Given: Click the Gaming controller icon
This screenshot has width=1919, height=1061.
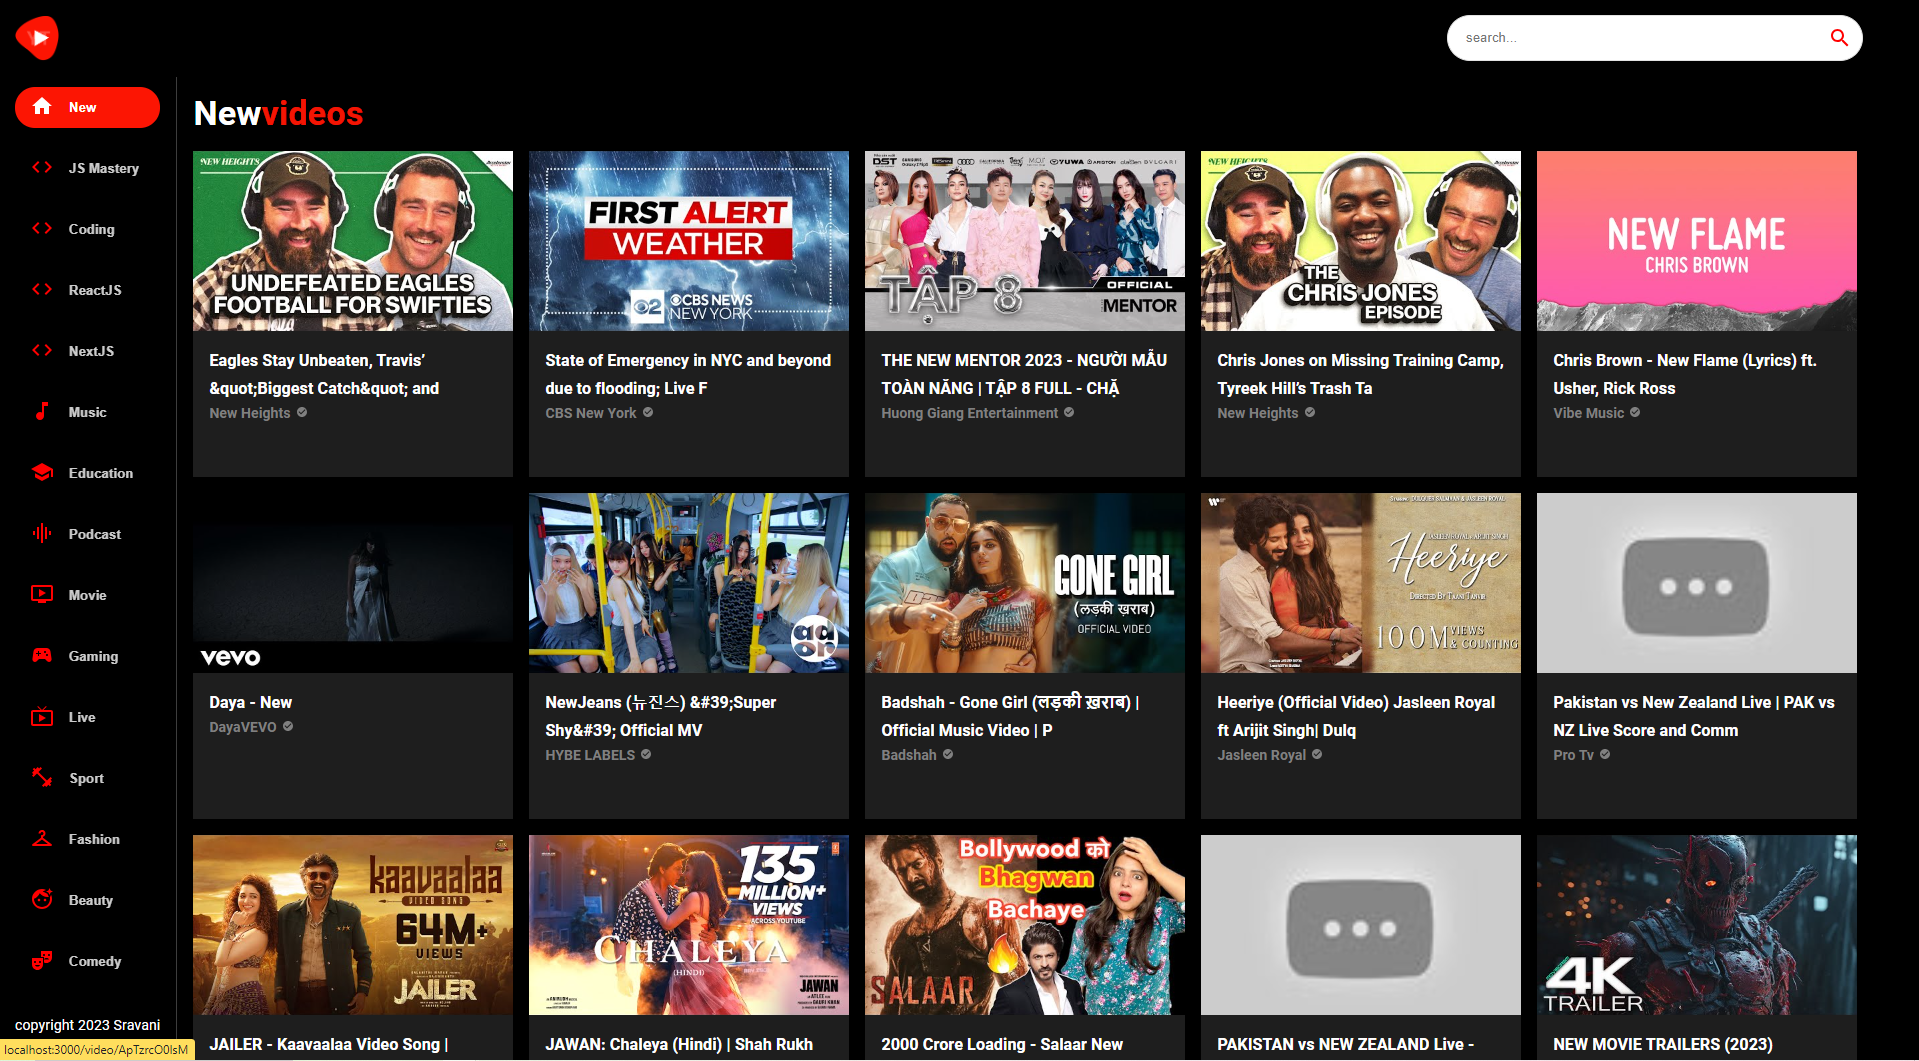Looking at the screenshot, I should coord(42,655).
